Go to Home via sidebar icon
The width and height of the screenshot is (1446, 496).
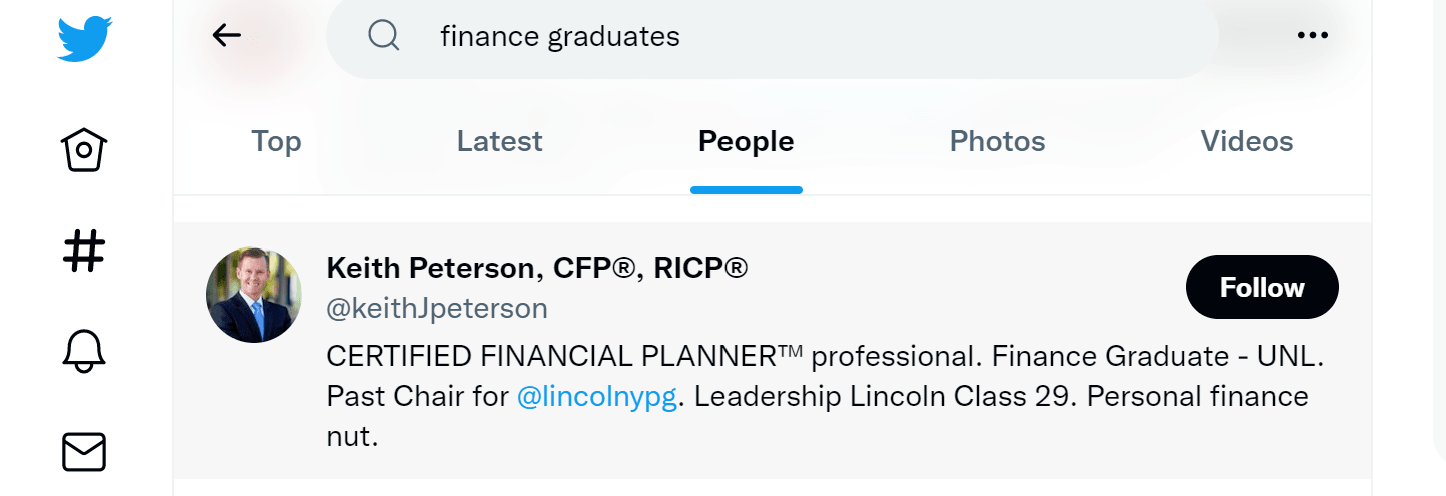[84, 150]
